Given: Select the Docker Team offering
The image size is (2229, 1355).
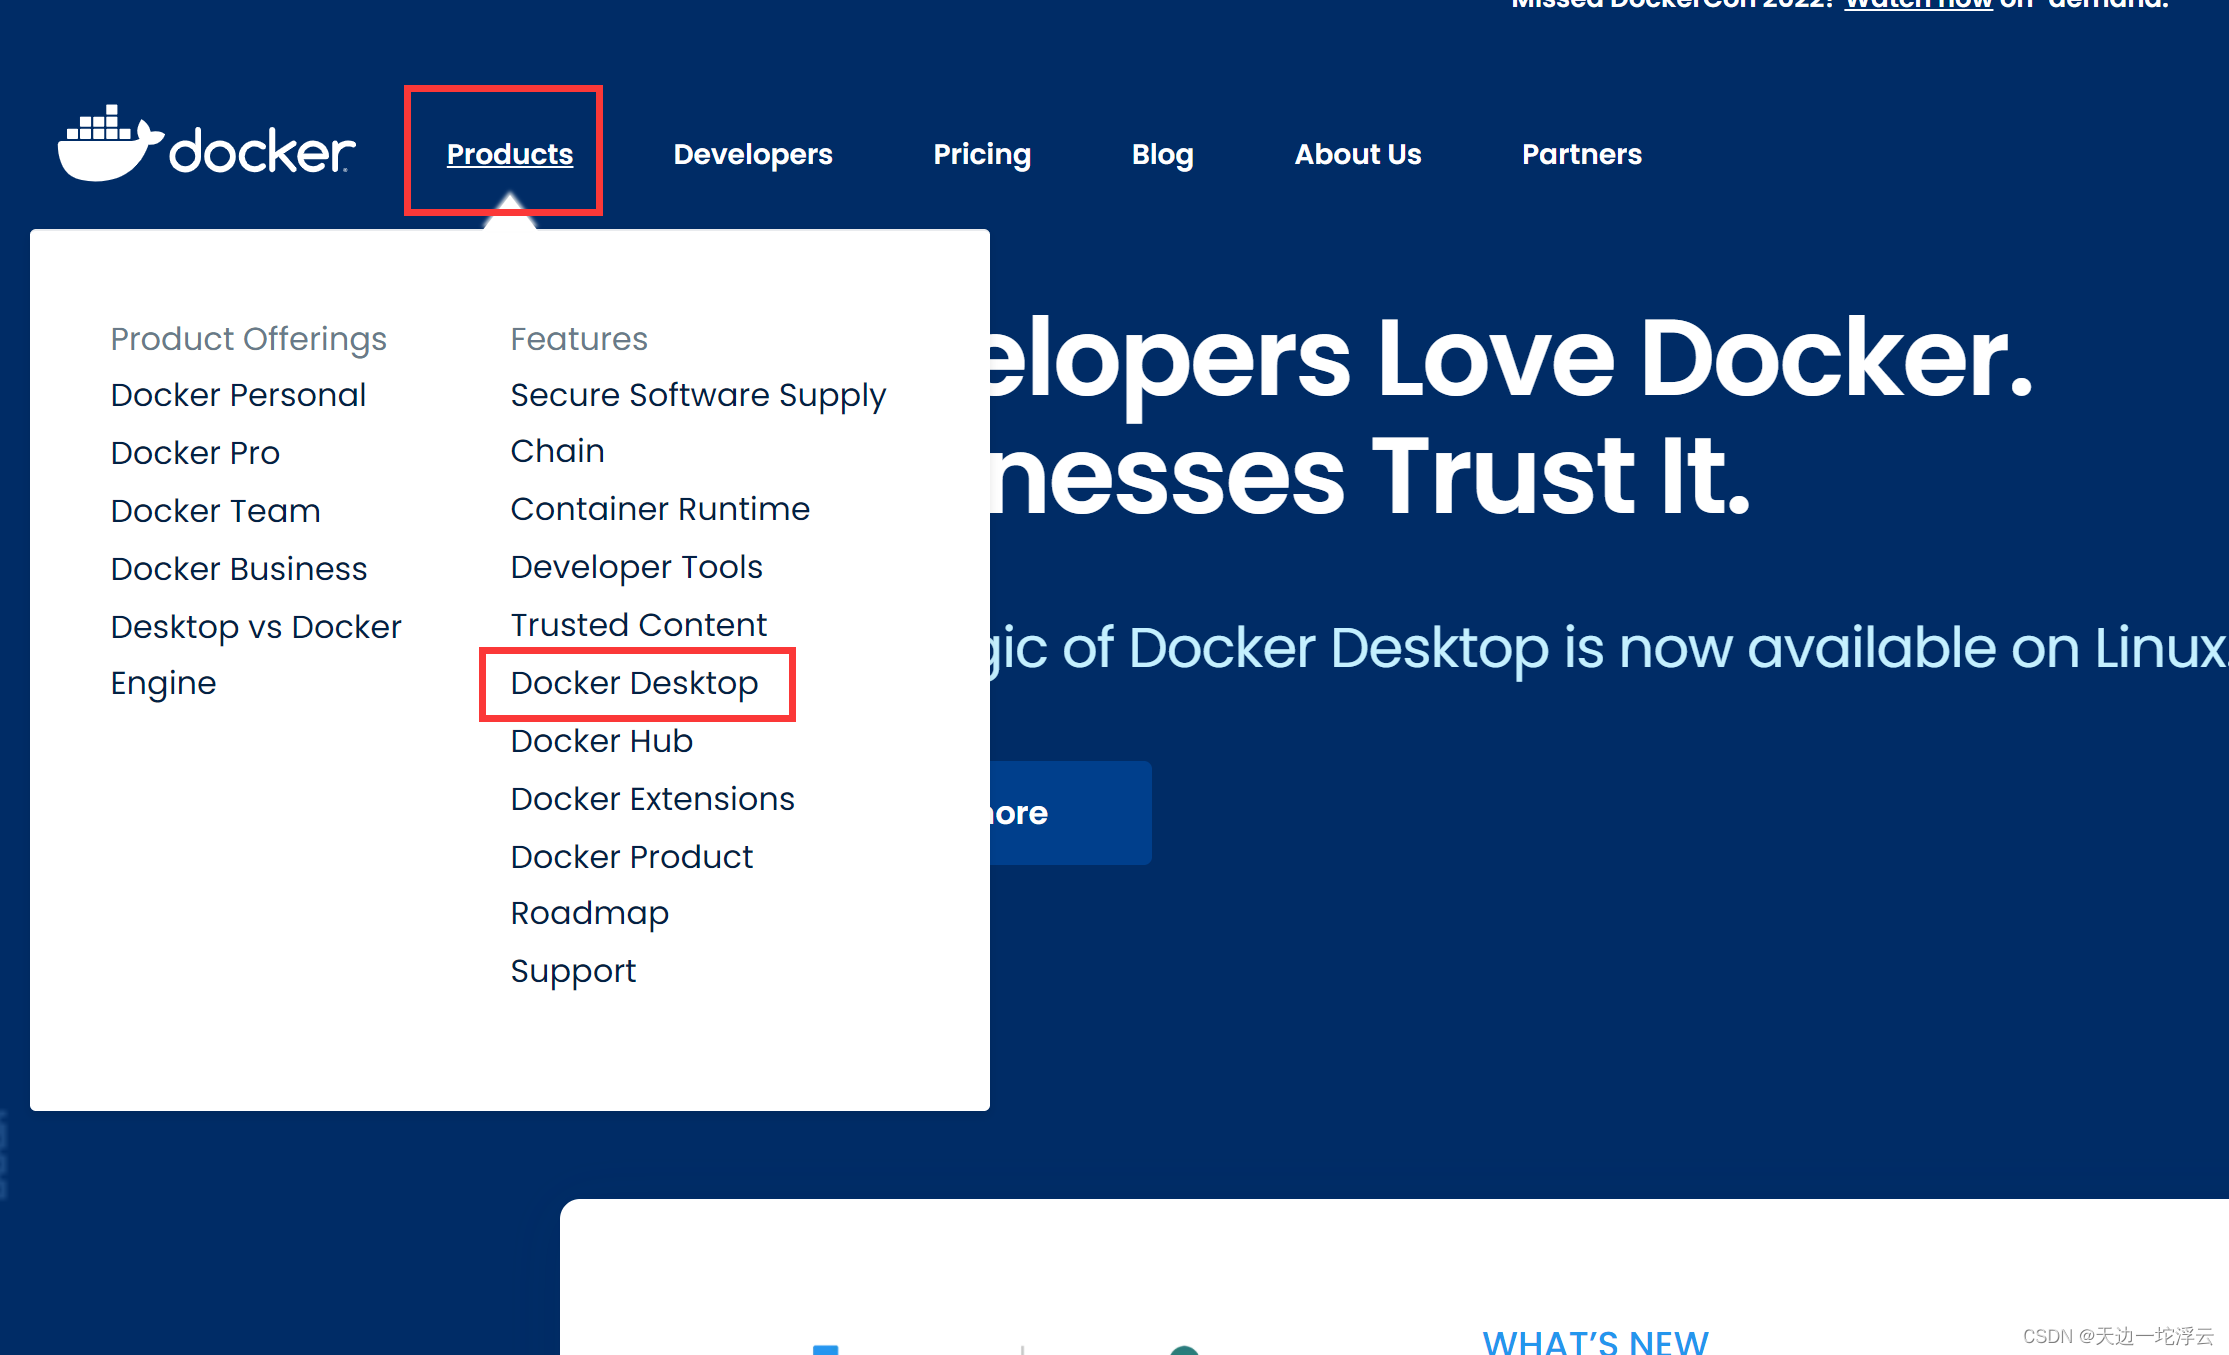Looking at the screenshot, I should (215, 511).
